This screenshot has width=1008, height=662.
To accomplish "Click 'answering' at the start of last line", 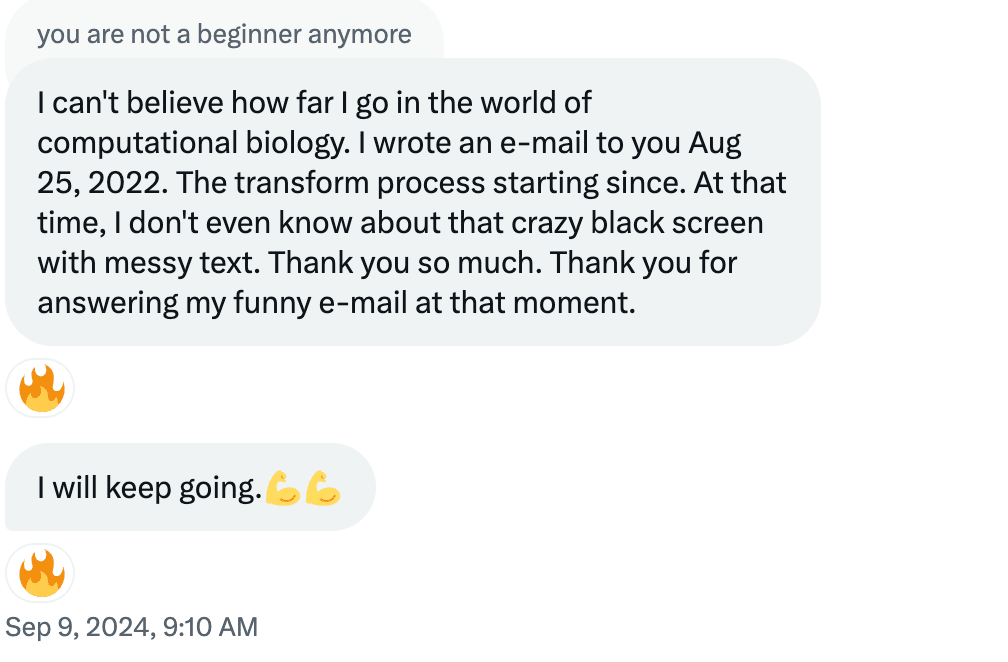I will (x=108, y=303).
